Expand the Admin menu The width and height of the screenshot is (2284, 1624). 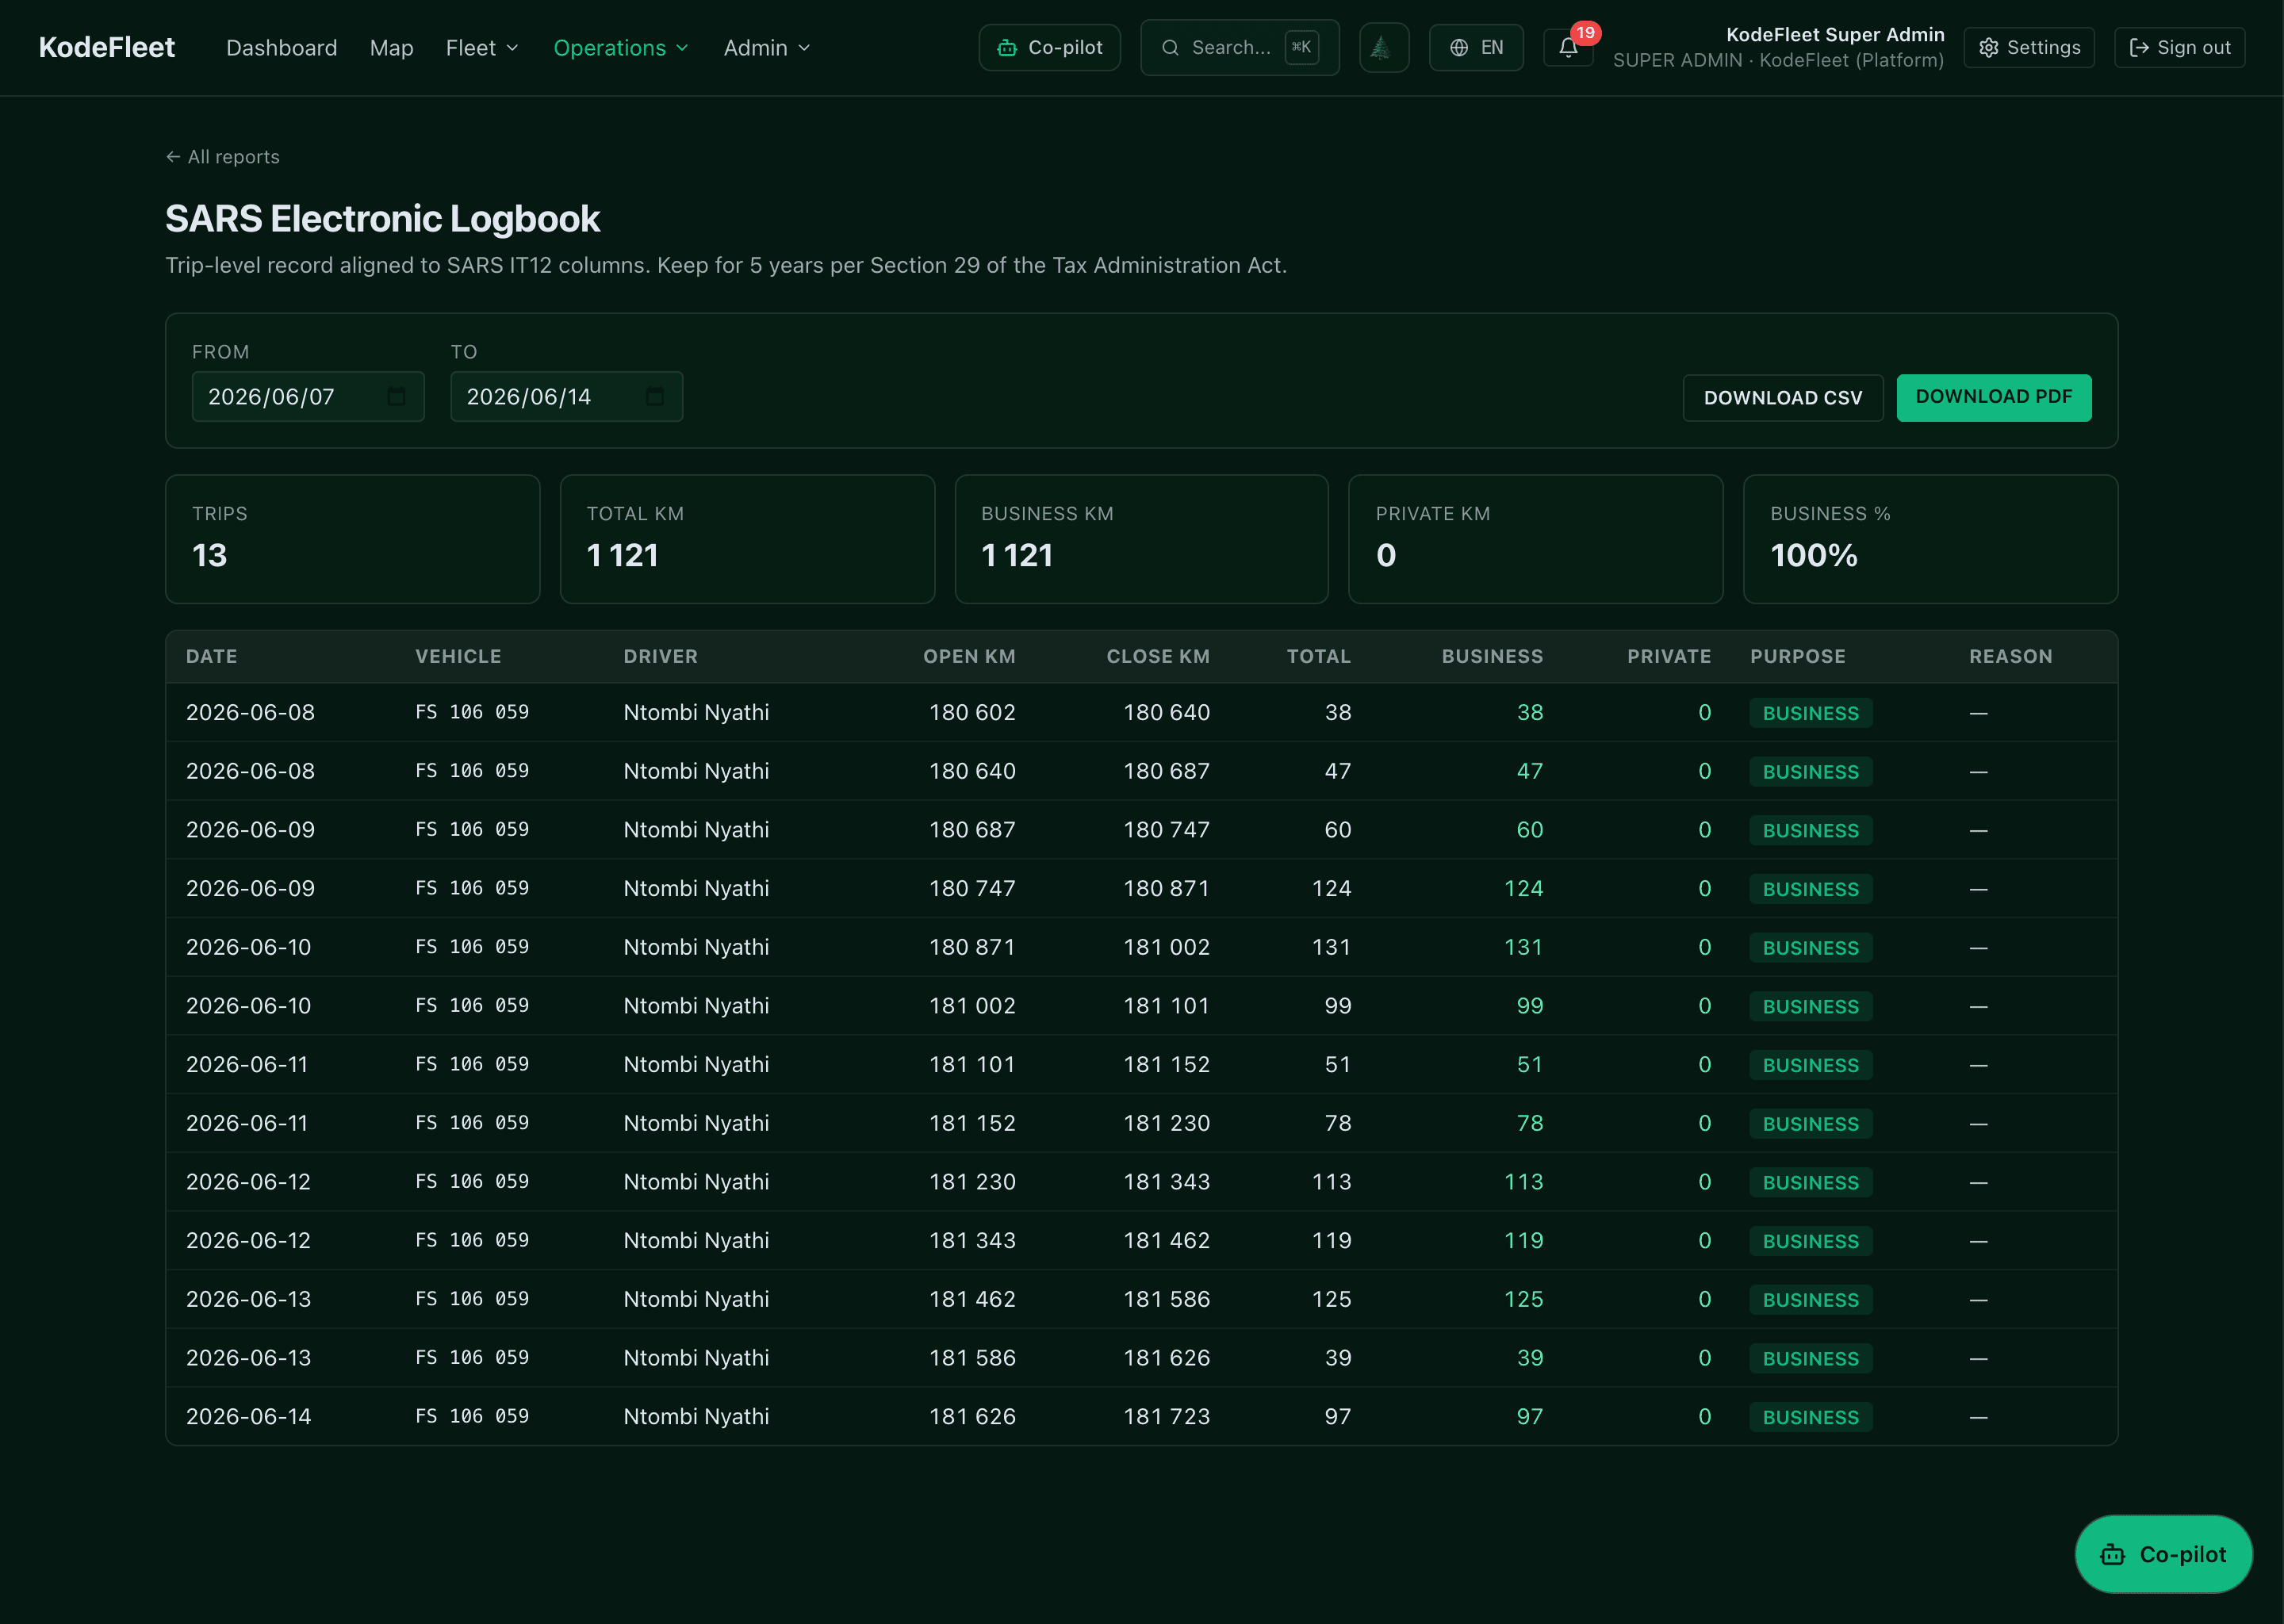[766, 48]
